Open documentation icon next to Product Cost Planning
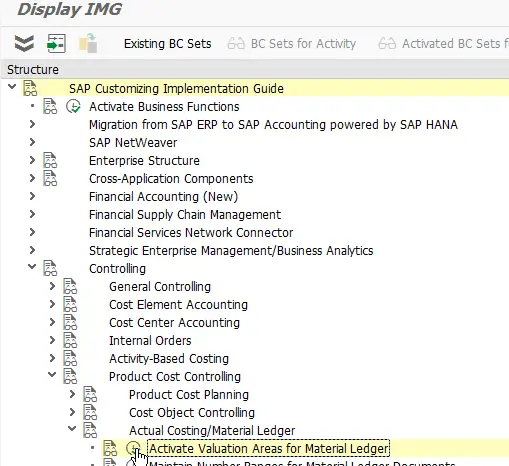 coord(90,394)
